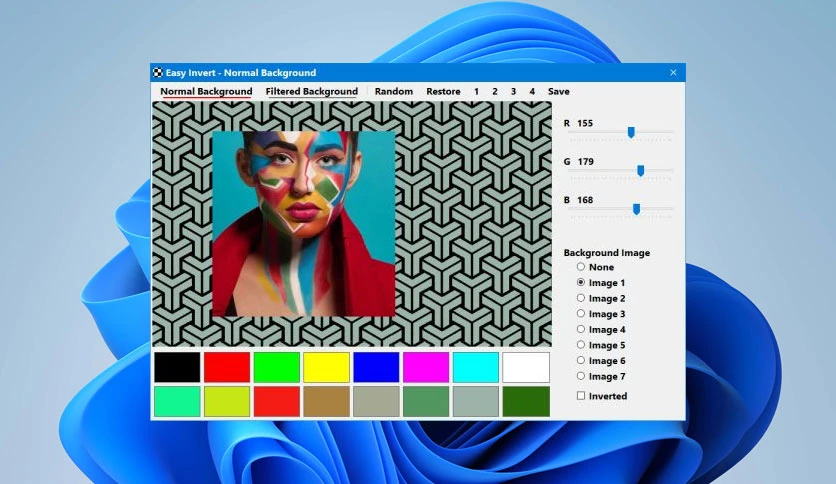Select the Image 6 radio button

(581, 360)
